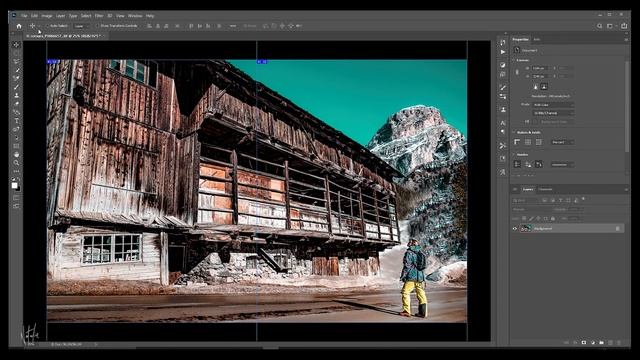This screenshot has width=640, height=360.
Task: Open the search magnifier in options bar
Action: [600, 26]
